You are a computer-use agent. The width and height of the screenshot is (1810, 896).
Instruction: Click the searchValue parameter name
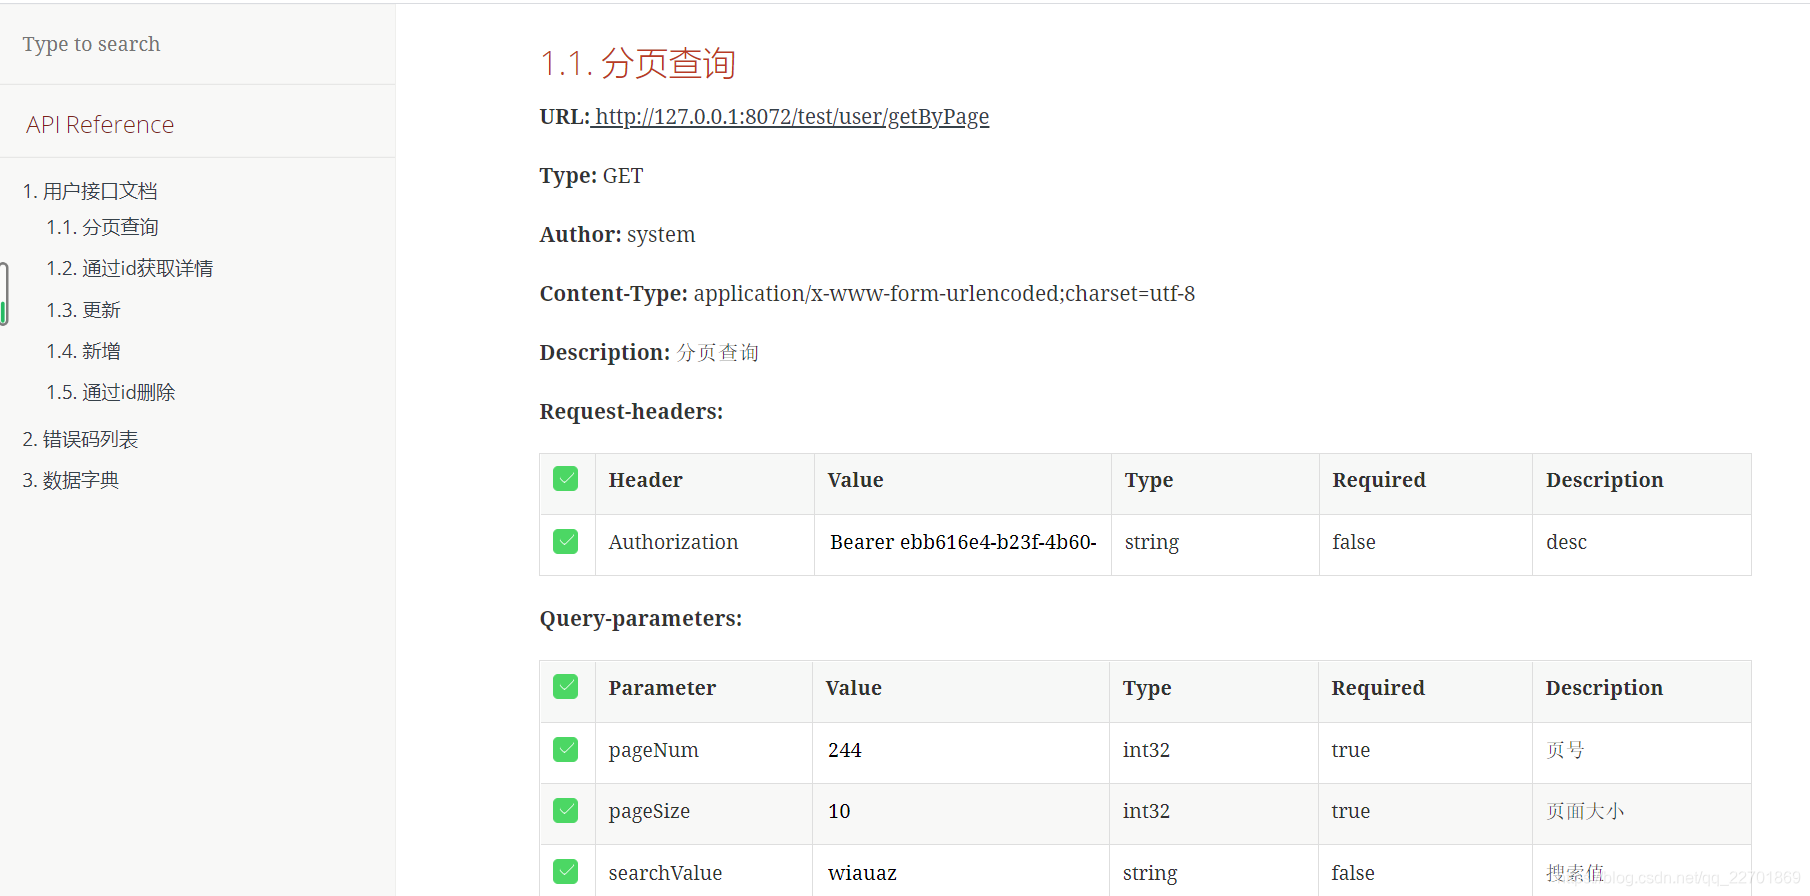coord(665,873)
